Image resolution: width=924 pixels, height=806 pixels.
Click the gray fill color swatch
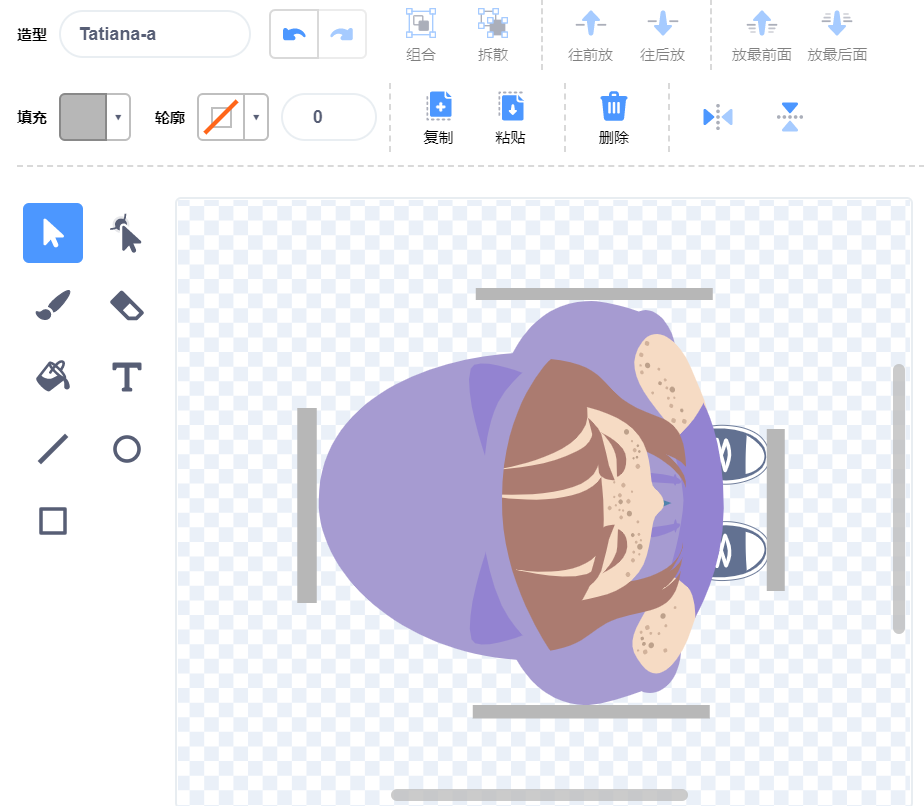83,117
